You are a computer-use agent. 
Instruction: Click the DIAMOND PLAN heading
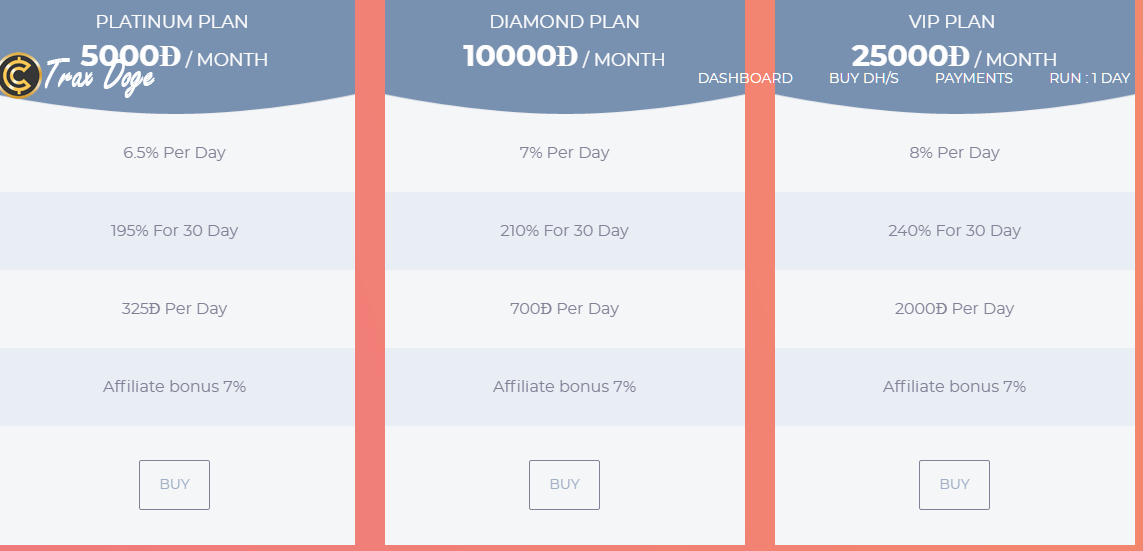tap(564, 21)
